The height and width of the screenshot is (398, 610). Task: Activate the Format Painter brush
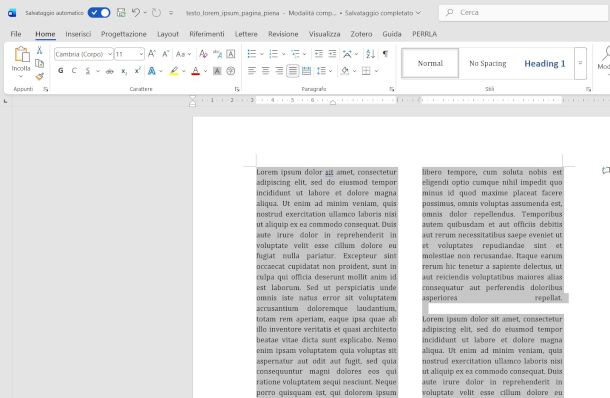(x=39, y=76)
